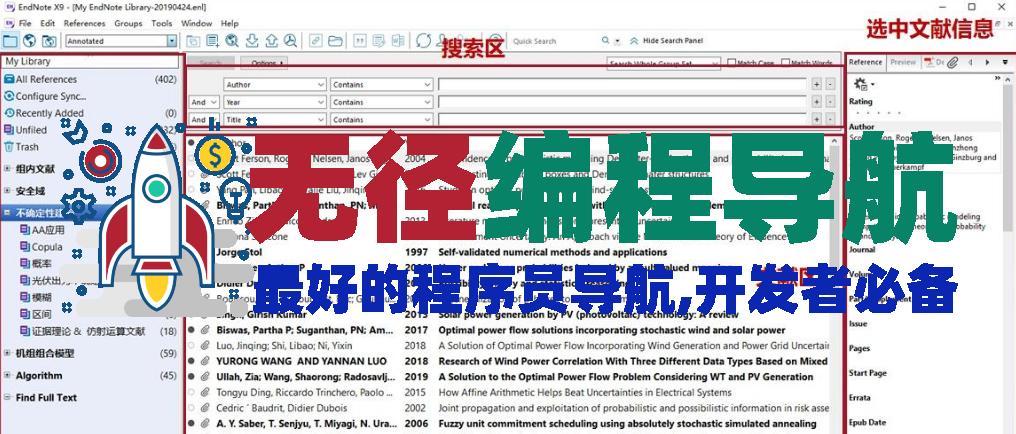
Task: Expand the 机组组合模型 group set
Action: [7, 354]
